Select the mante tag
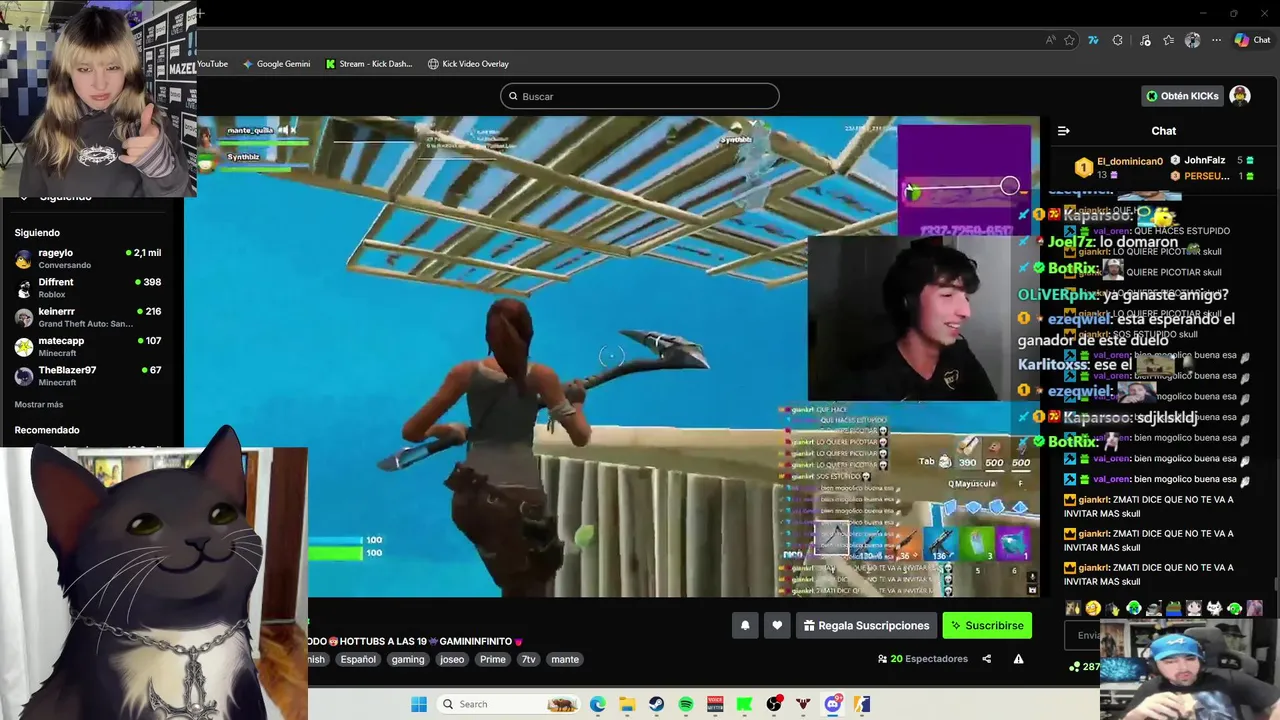Image resolution: width=1280 pixels, height=720 pixels. [565, 659]
